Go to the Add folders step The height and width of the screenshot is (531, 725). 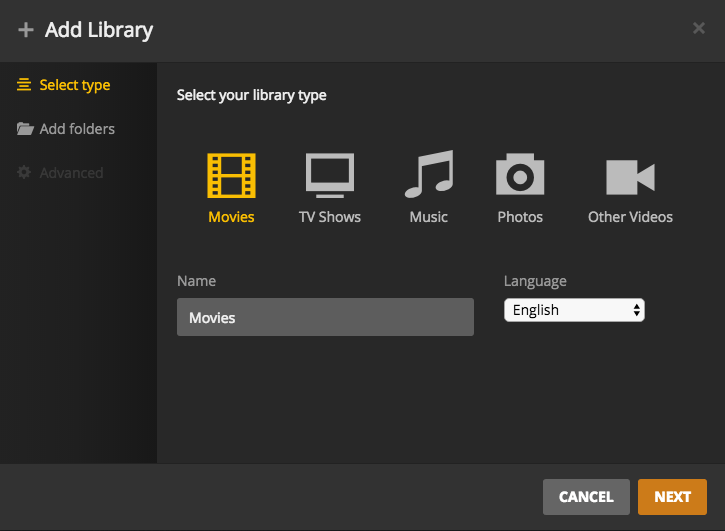(77, 129)
